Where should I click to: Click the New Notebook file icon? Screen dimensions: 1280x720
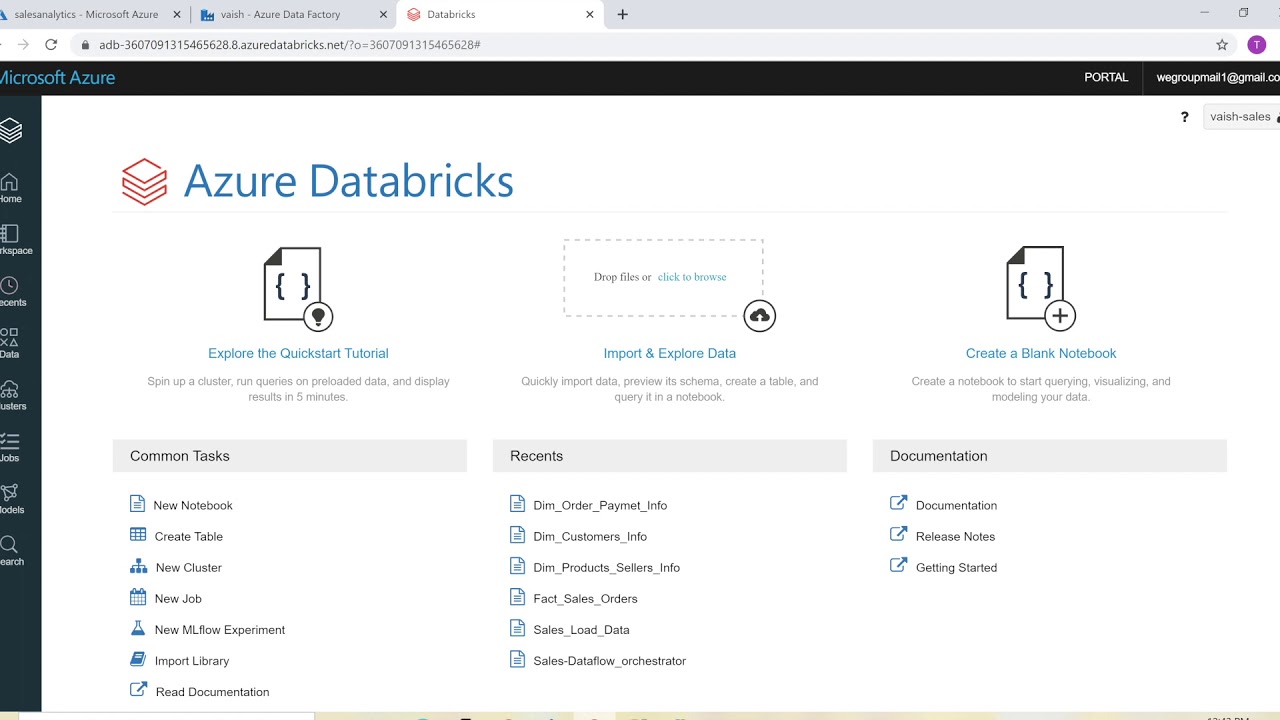(138, 504)
